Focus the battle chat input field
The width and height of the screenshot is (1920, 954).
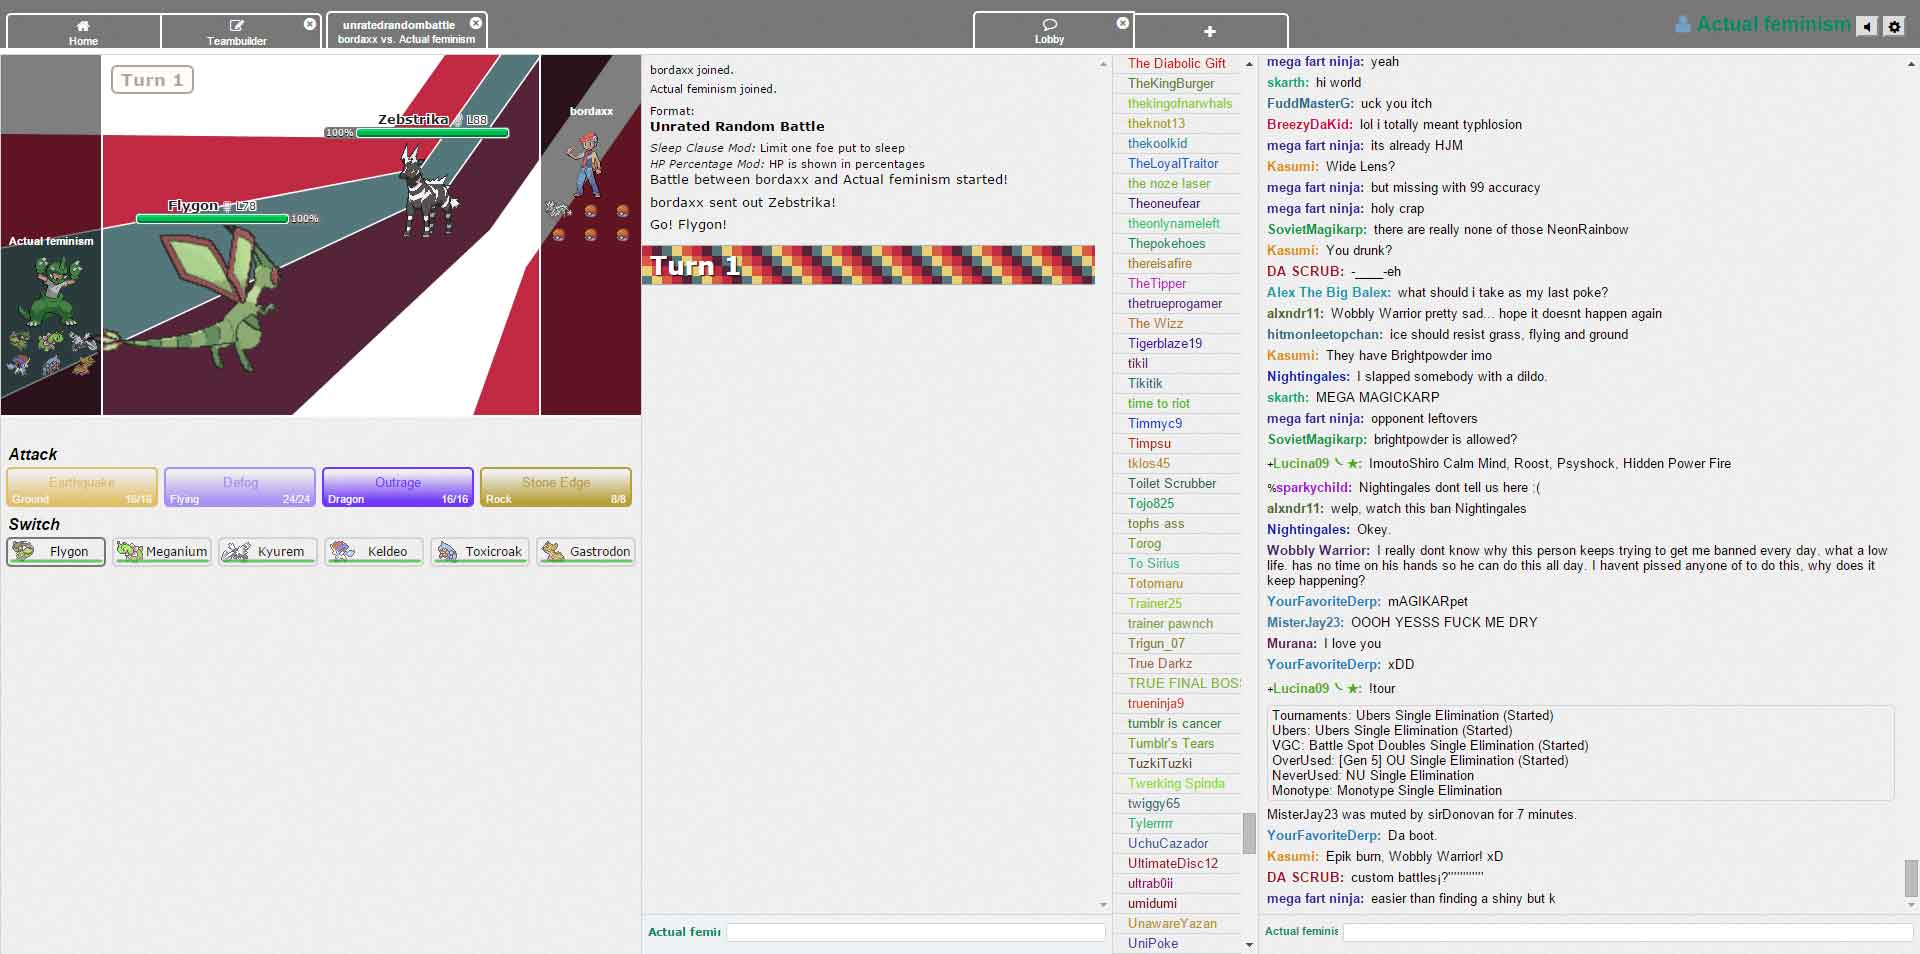(915, 932)
